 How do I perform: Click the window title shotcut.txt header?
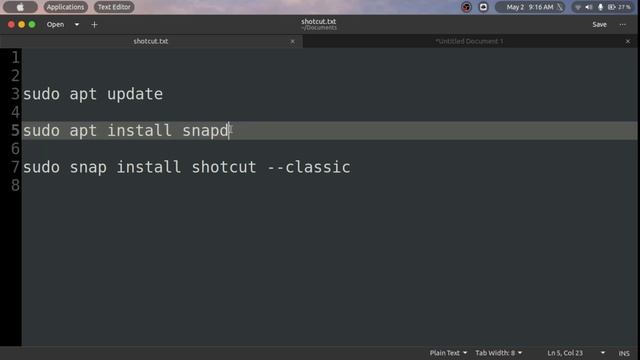point(319,22)
